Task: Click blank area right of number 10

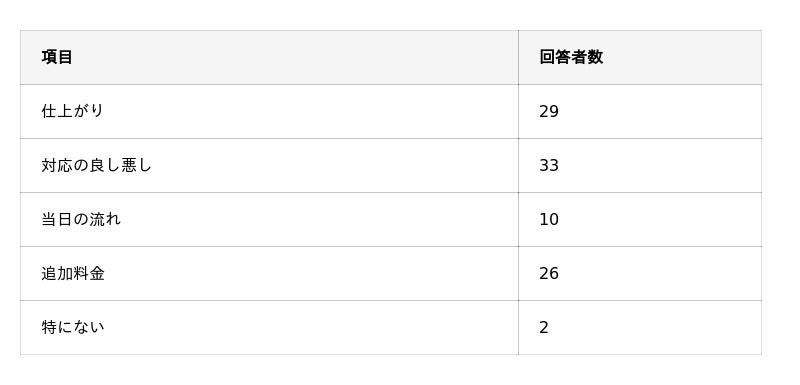Action: pos(661,219)
